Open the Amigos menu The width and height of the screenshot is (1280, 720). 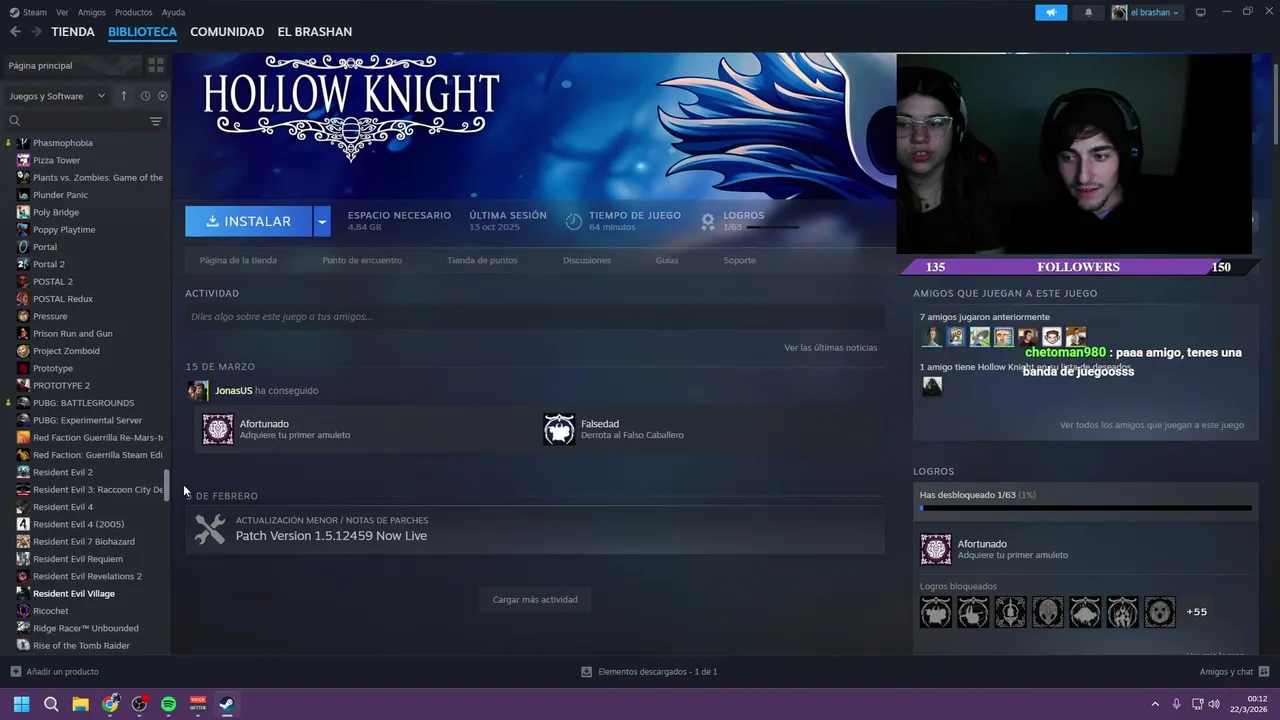(x=91, y=12)
